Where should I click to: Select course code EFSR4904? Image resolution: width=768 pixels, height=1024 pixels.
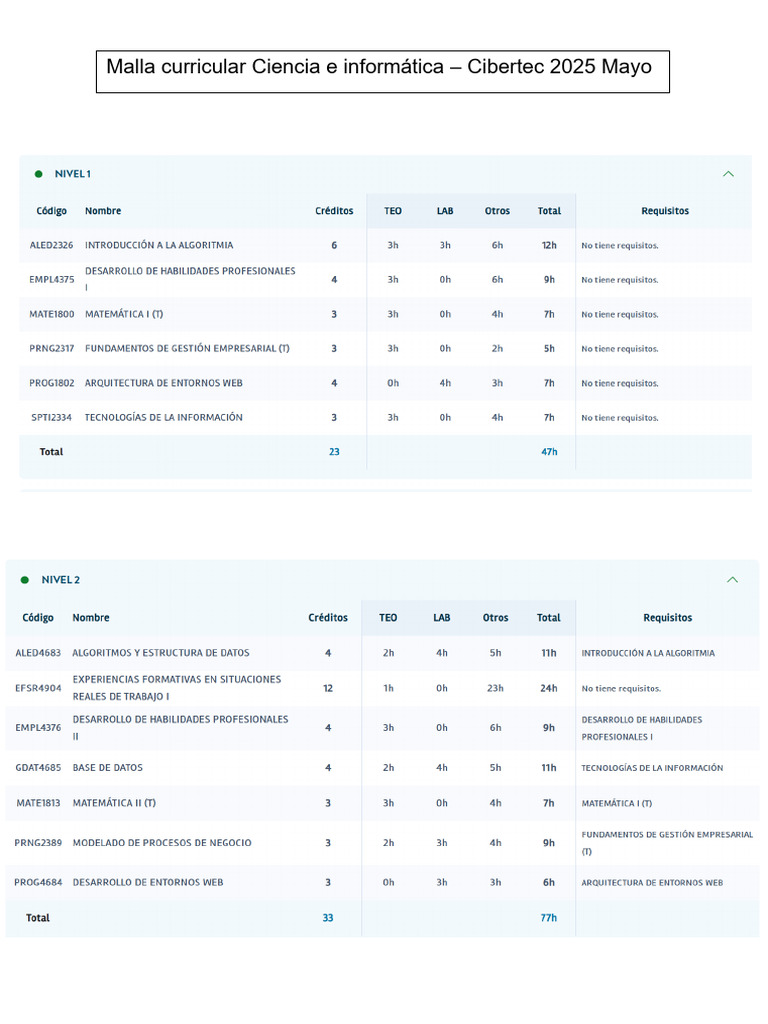(x=38, y=688)
